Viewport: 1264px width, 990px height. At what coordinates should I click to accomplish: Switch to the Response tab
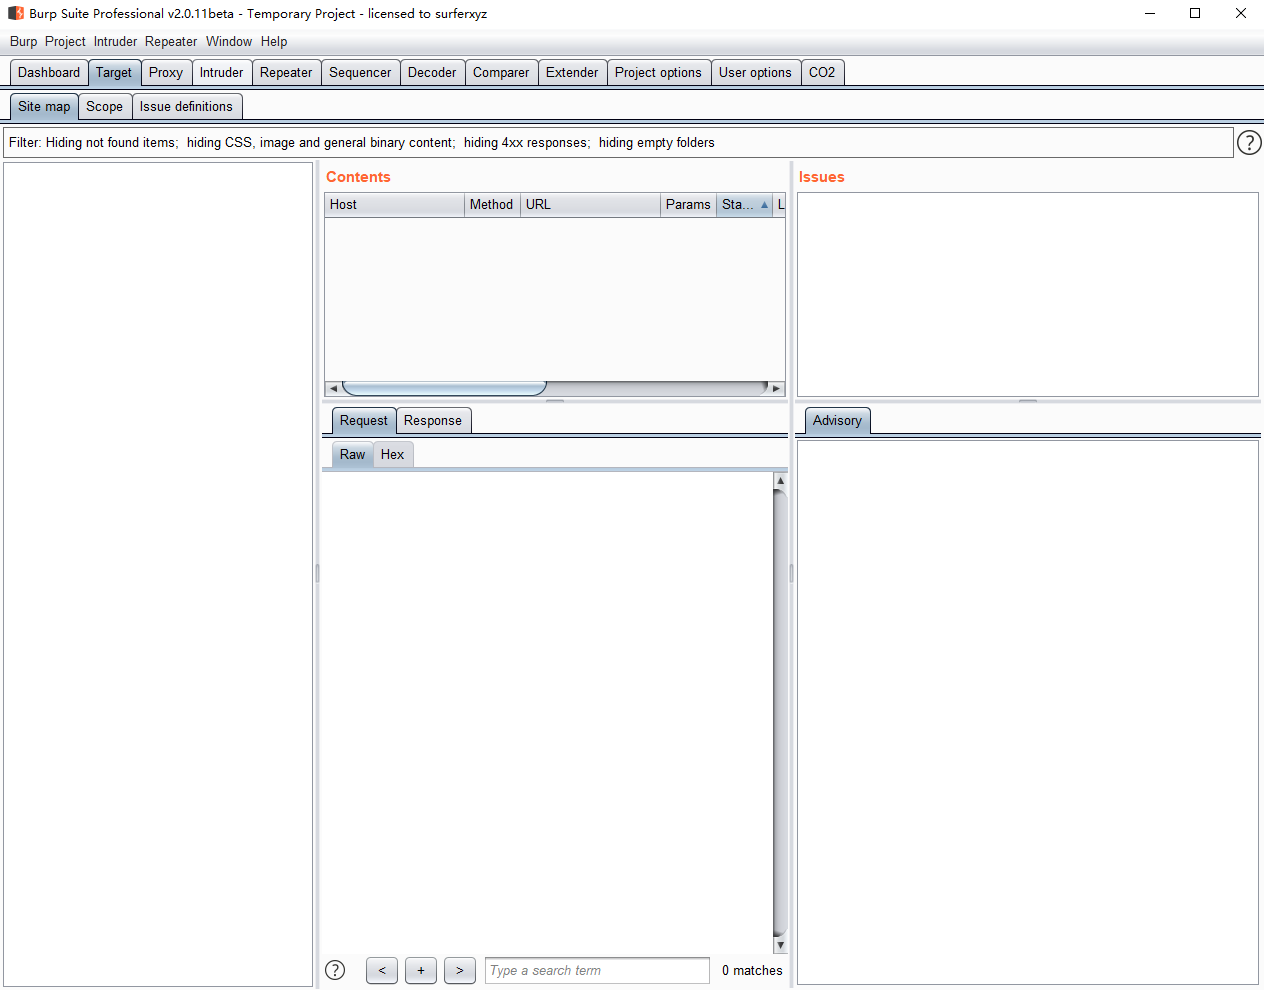pos(433,421)
